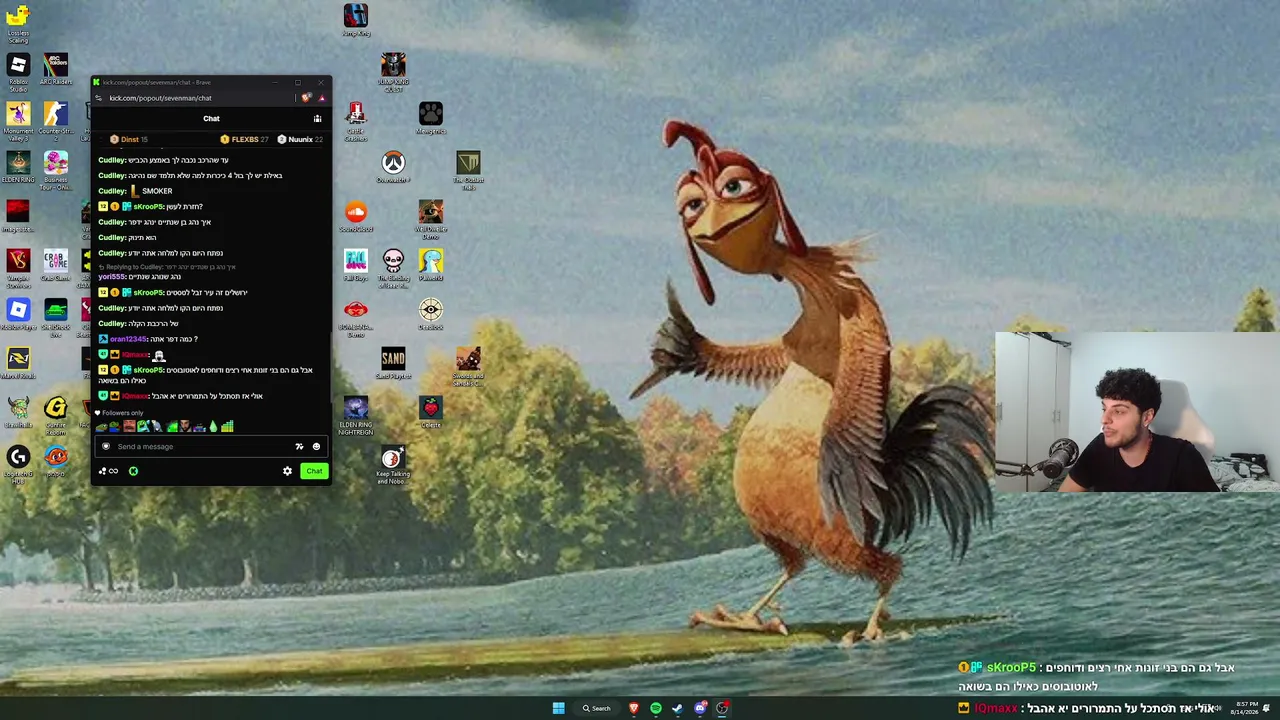Select the Meowgenics paw desktop icon

[431, 118]
